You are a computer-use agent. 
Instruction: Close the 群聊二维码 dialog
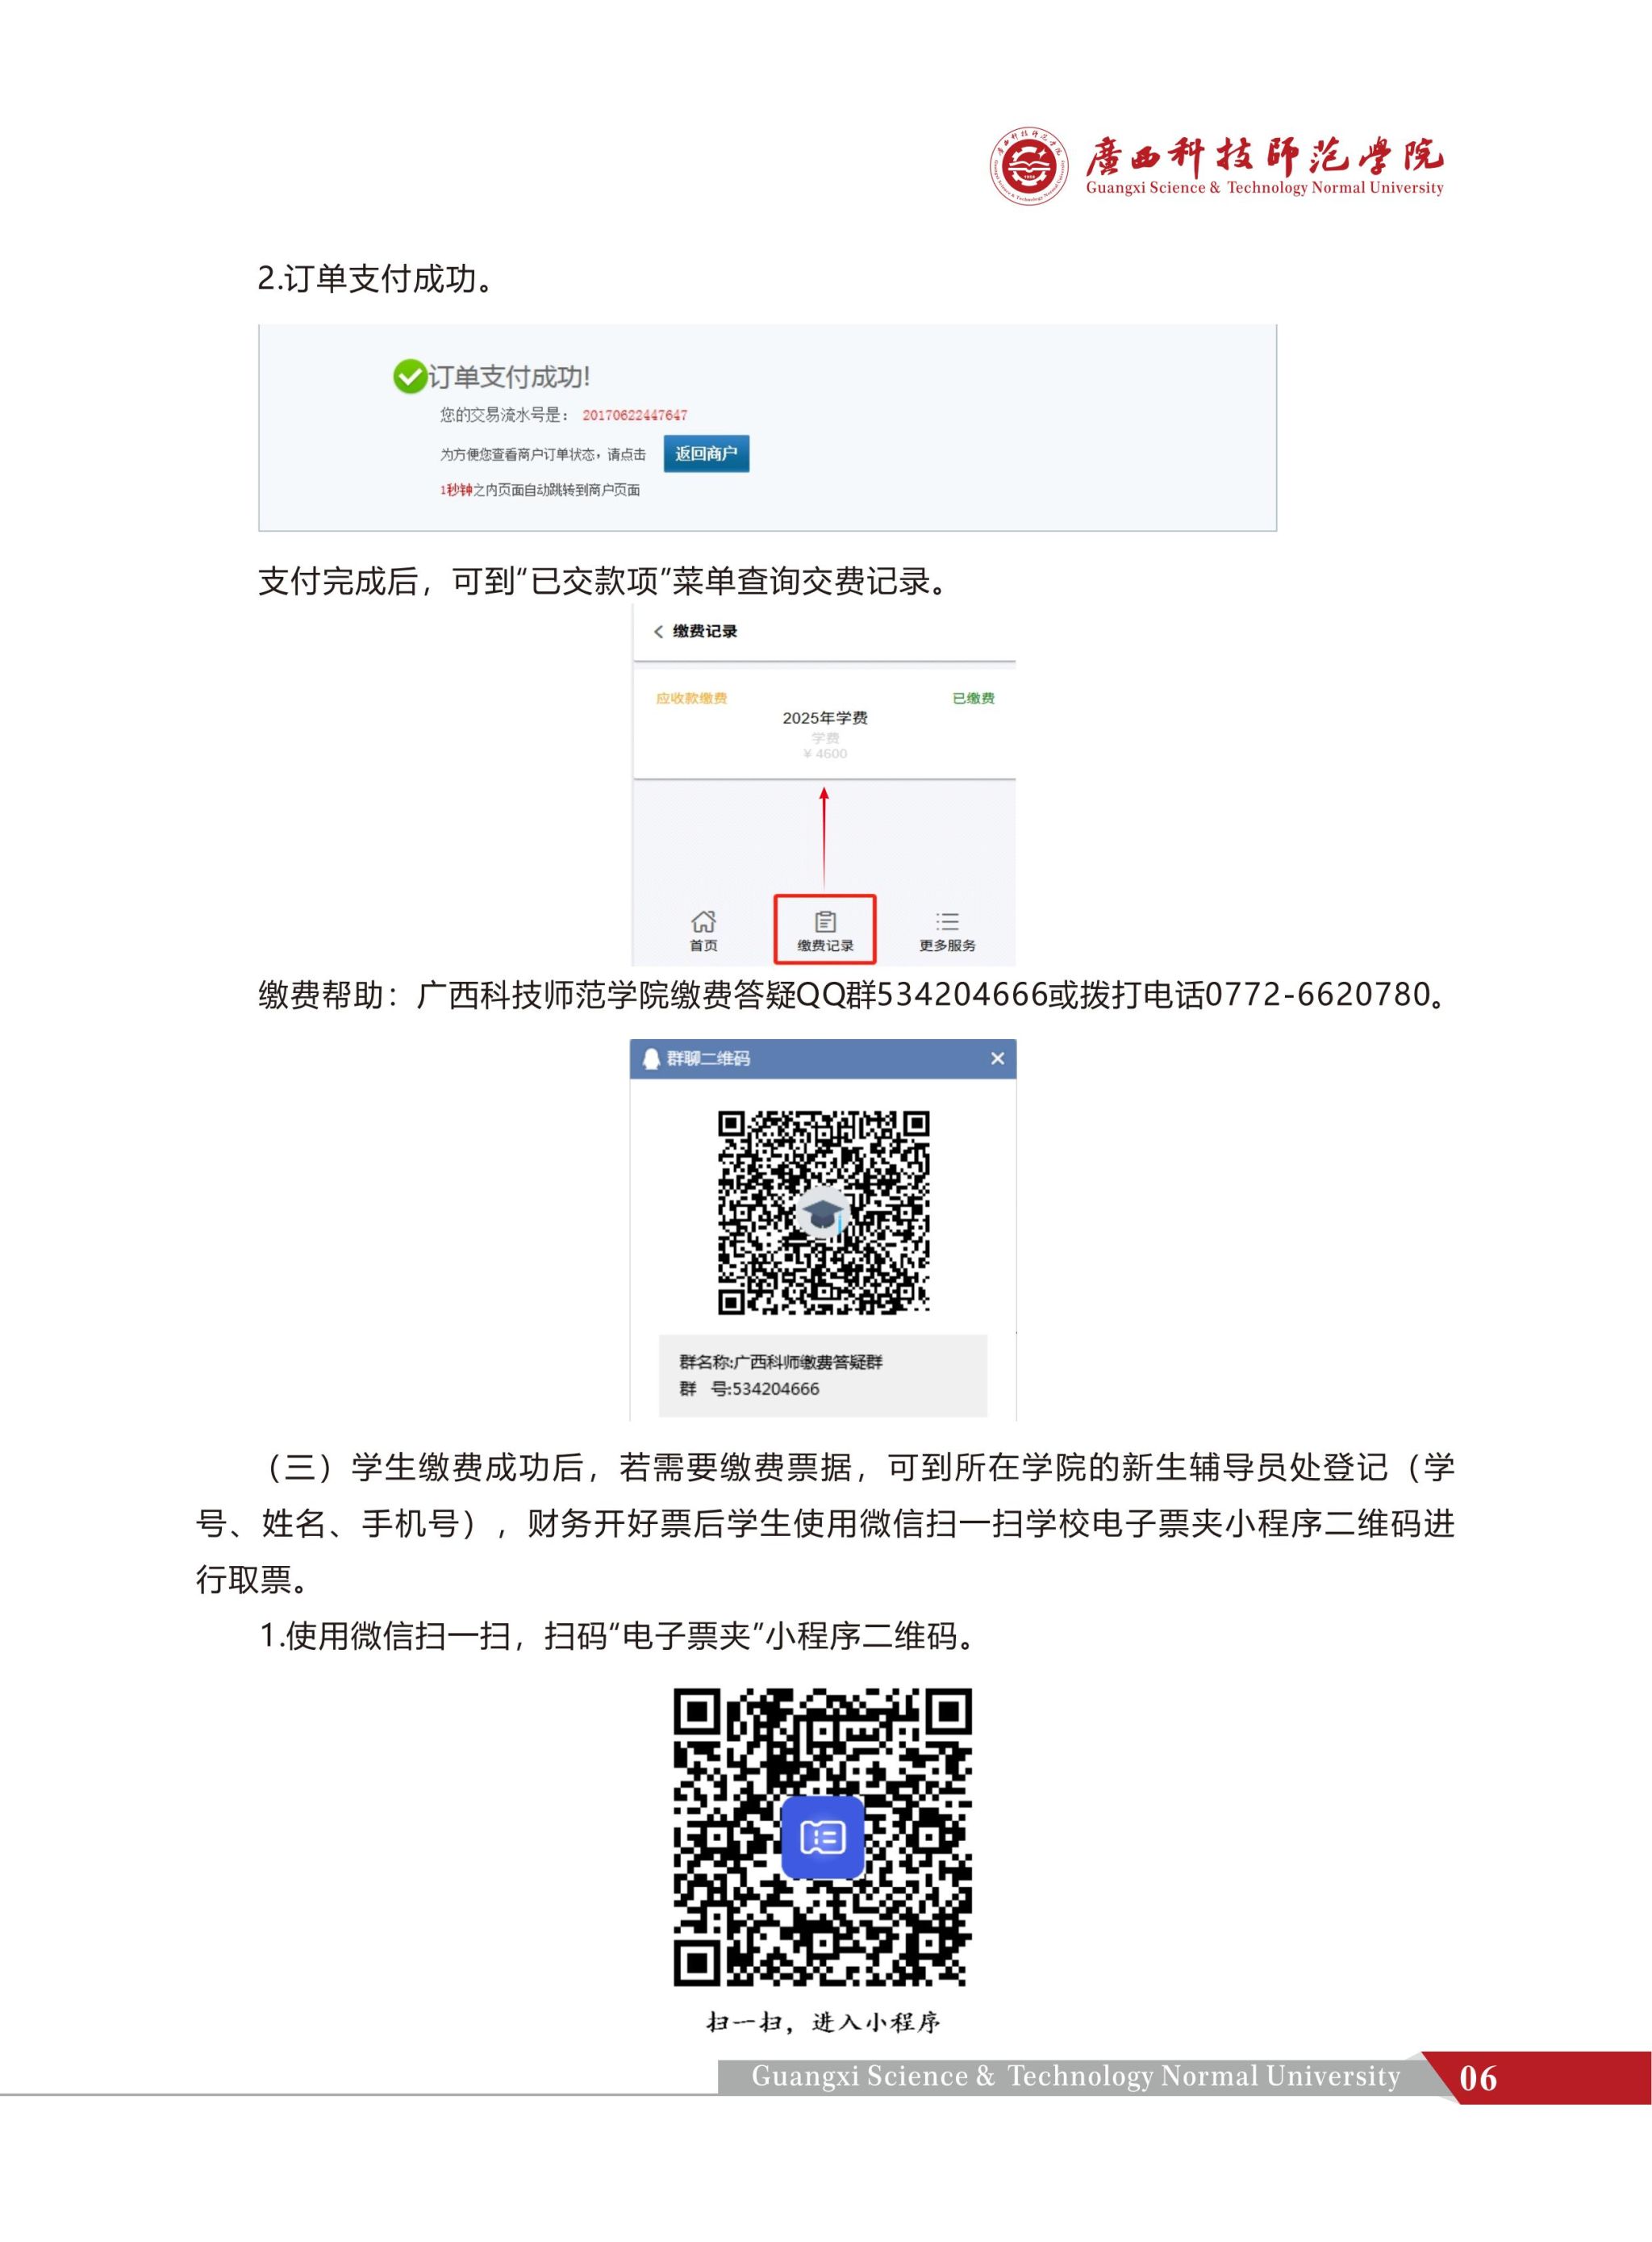point(997,1058)
